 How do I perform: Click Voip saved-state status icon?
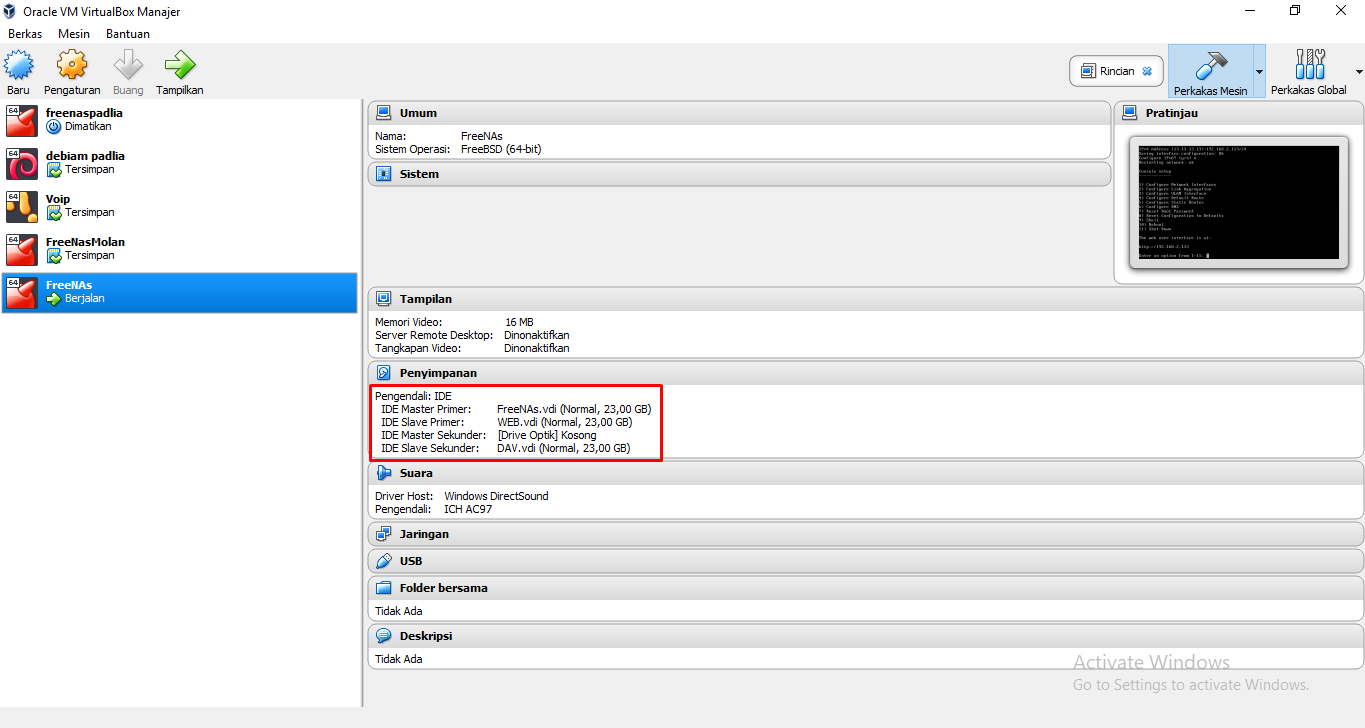click(x=54, y=213)
